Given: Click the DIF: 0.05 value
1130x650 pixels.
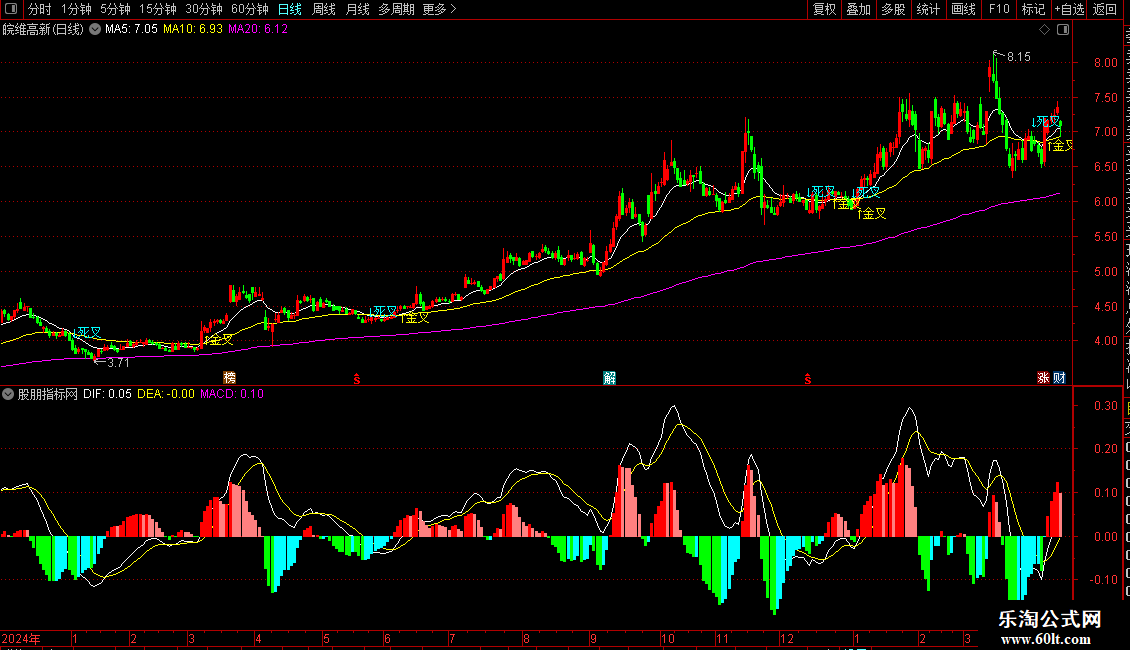Looking at the screenshot, I should [107, 394].
